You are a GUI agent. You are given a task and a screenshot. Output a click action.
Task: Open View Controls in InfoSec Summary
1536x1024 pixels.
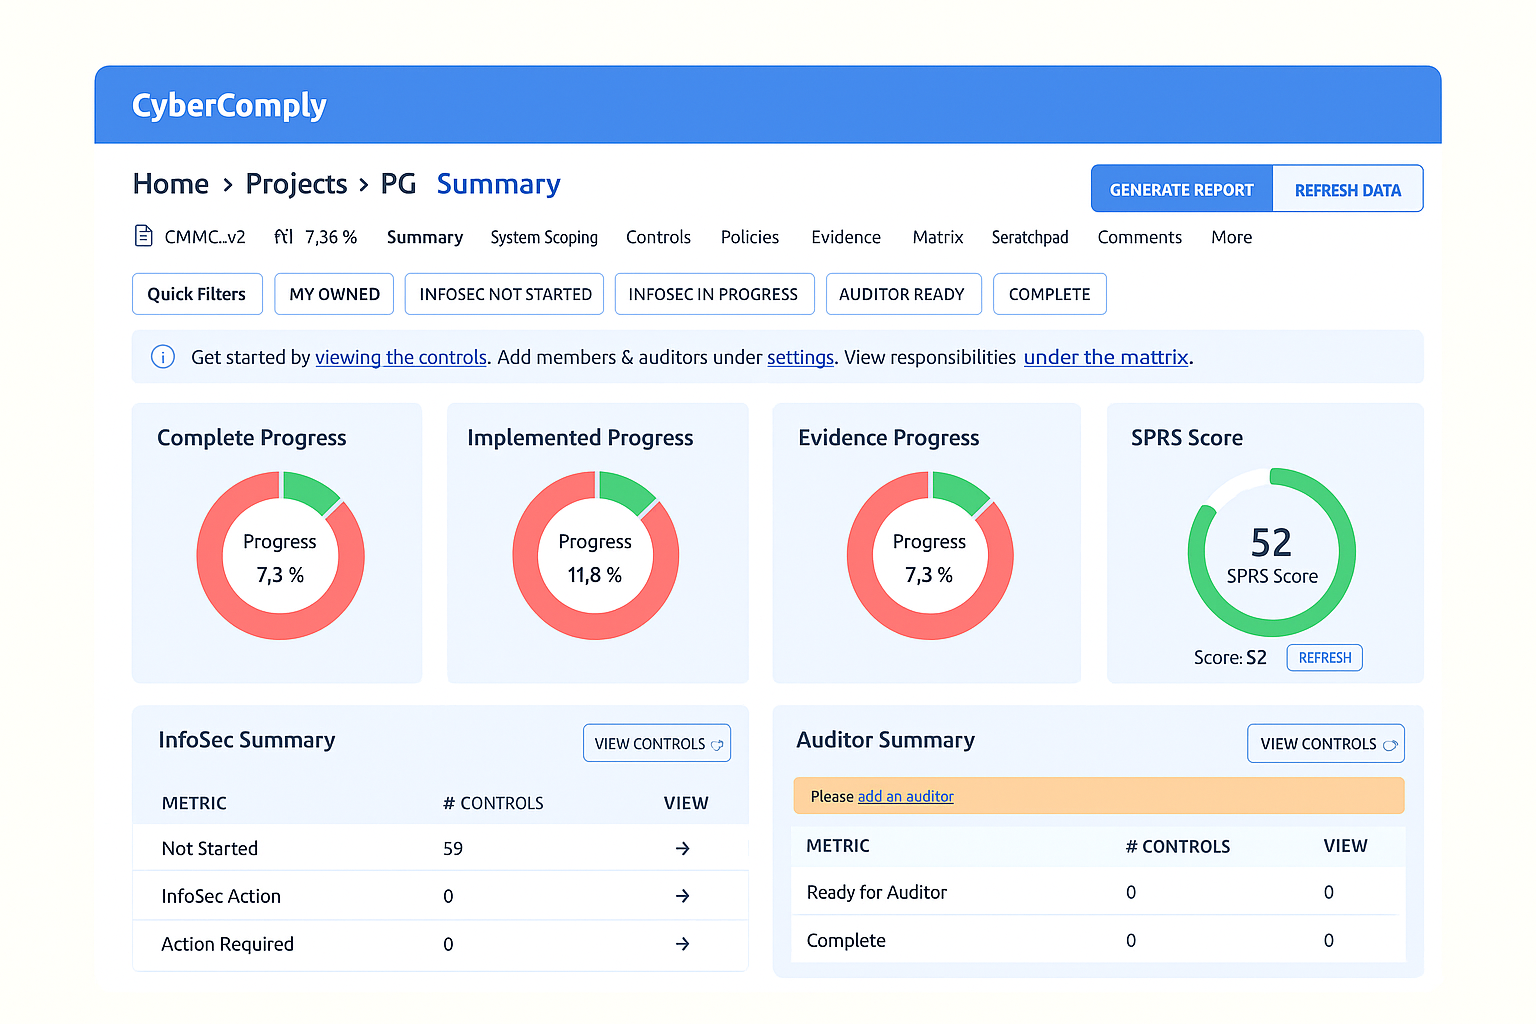[x=657, y=743]
